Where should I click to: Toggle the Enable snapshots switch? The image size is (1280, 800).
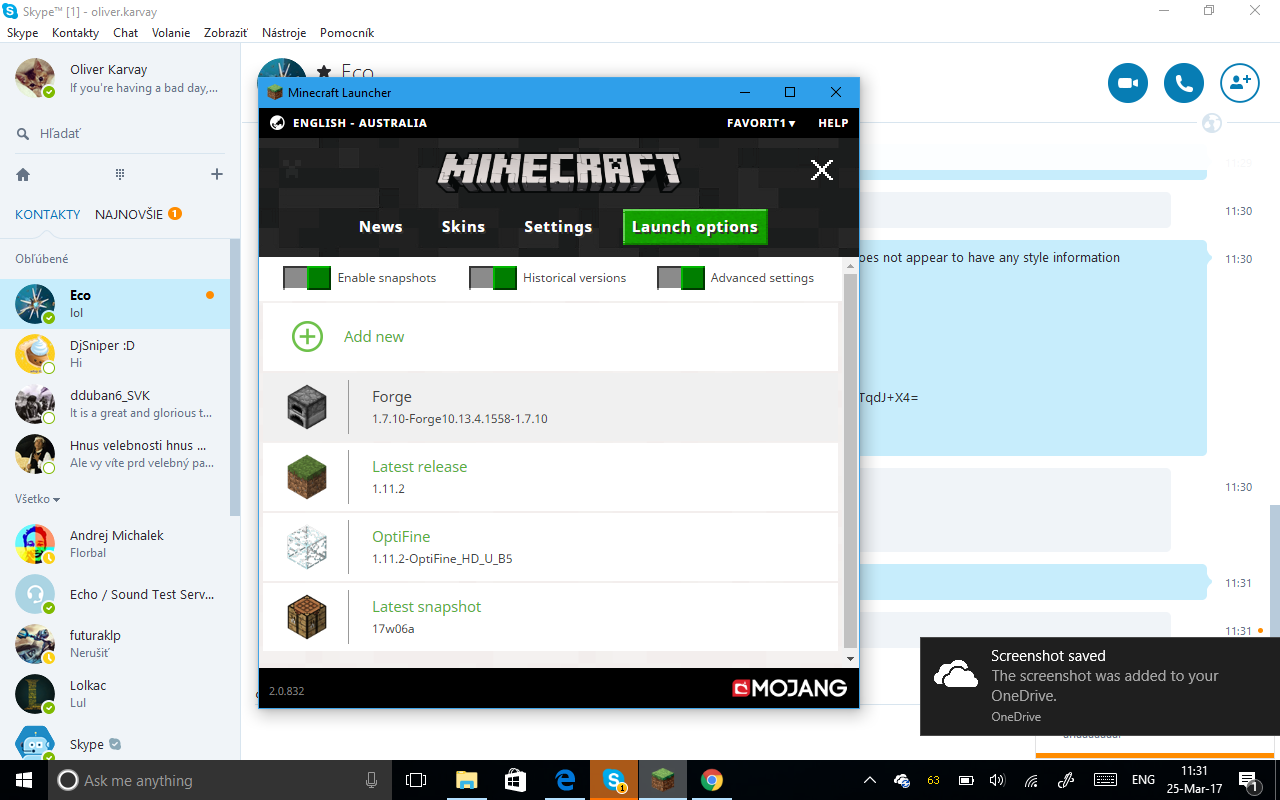[x=306, y=278]
